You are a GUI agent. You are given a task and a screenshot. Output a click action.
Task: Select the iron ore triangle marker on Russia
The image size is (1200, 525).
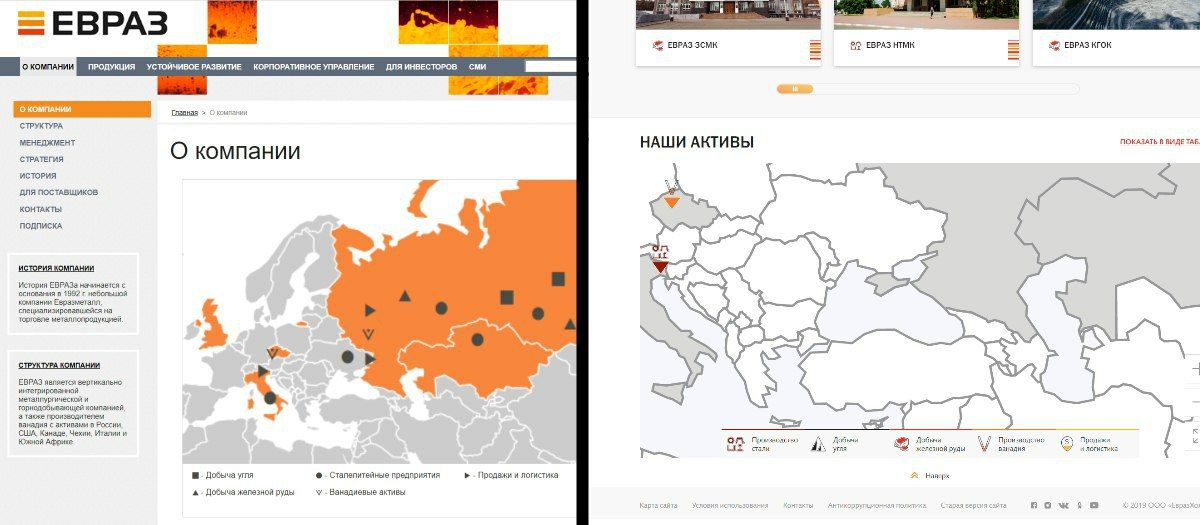pyautogui.click(x=405, y=296)
